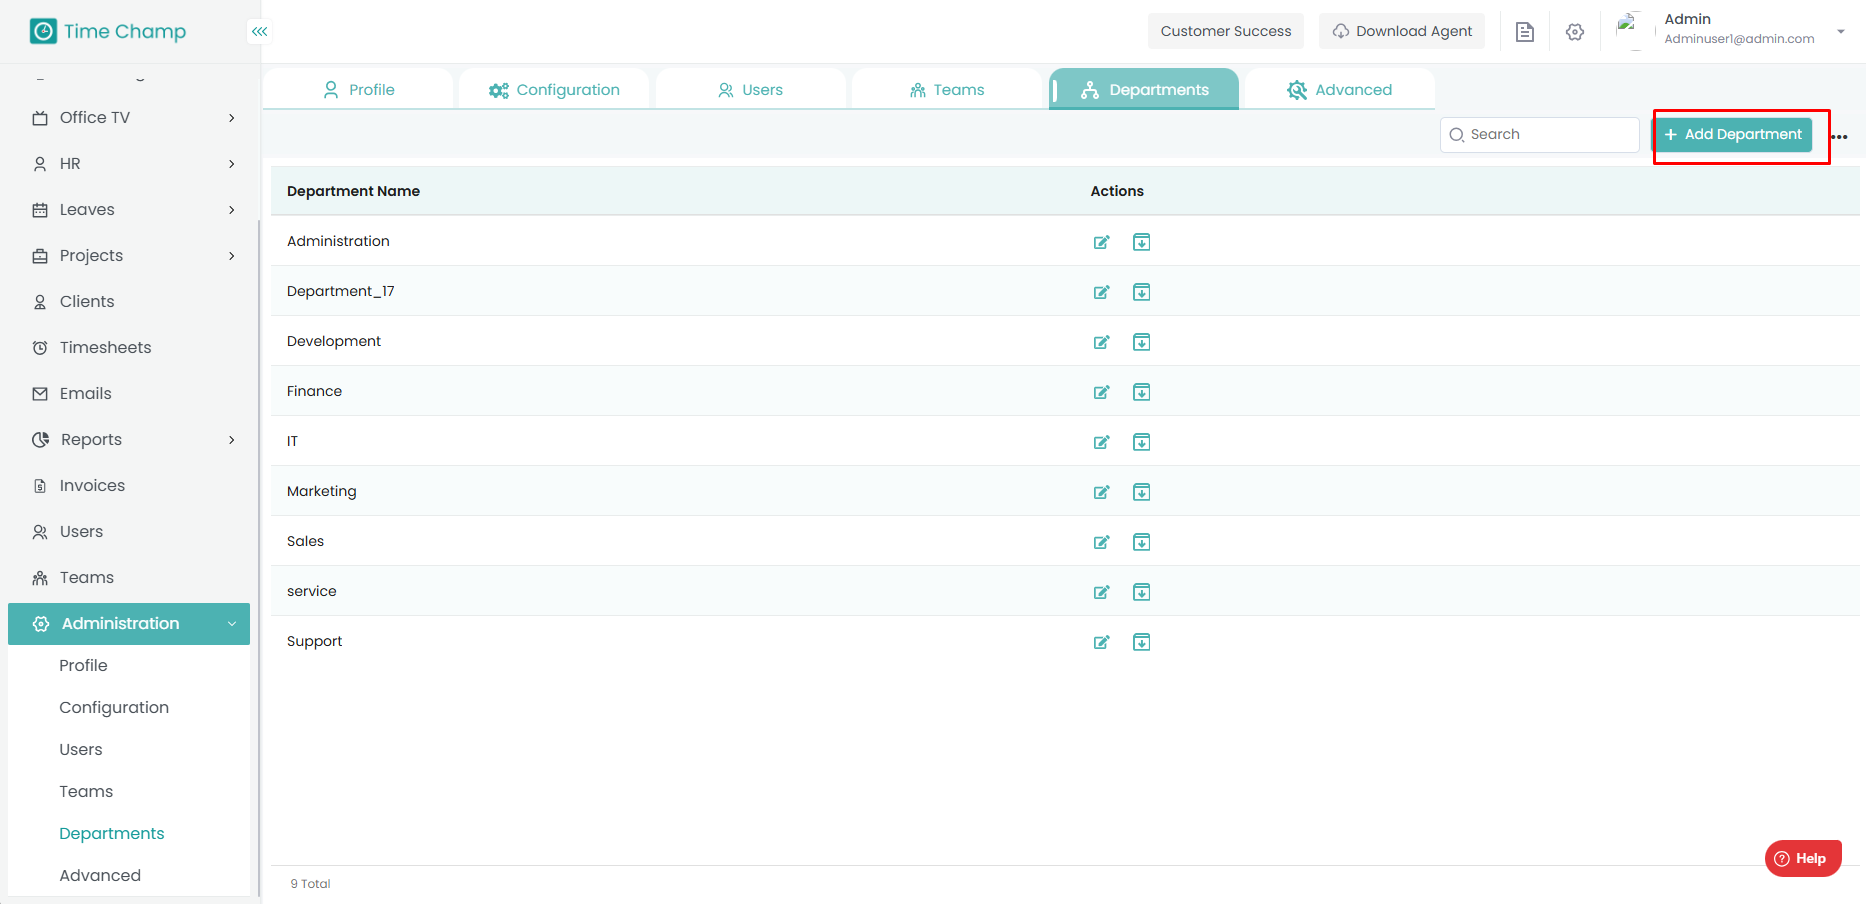
Task: Open the Help chat button
Action: [1802, 859]
